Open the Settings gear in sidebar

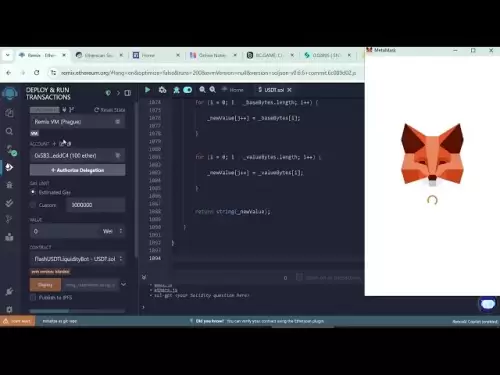coord(9,309)
